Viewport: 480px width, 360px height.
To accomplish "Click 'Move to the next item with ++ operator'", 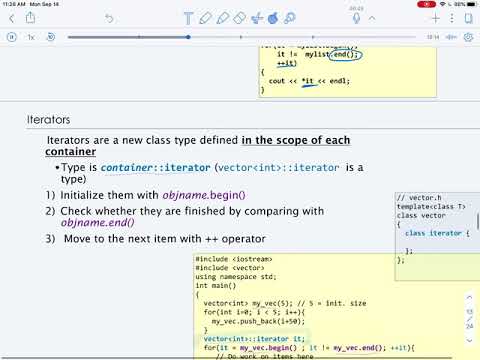I will [165, 239].
